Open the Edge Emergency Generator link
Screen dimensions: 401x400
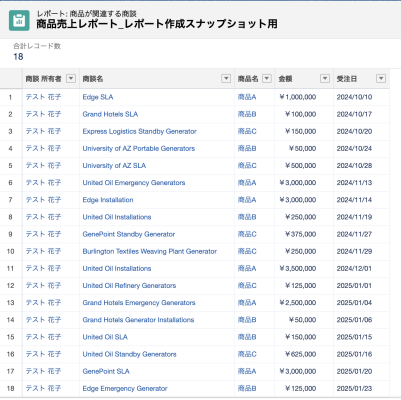click(x=125, y=389)
